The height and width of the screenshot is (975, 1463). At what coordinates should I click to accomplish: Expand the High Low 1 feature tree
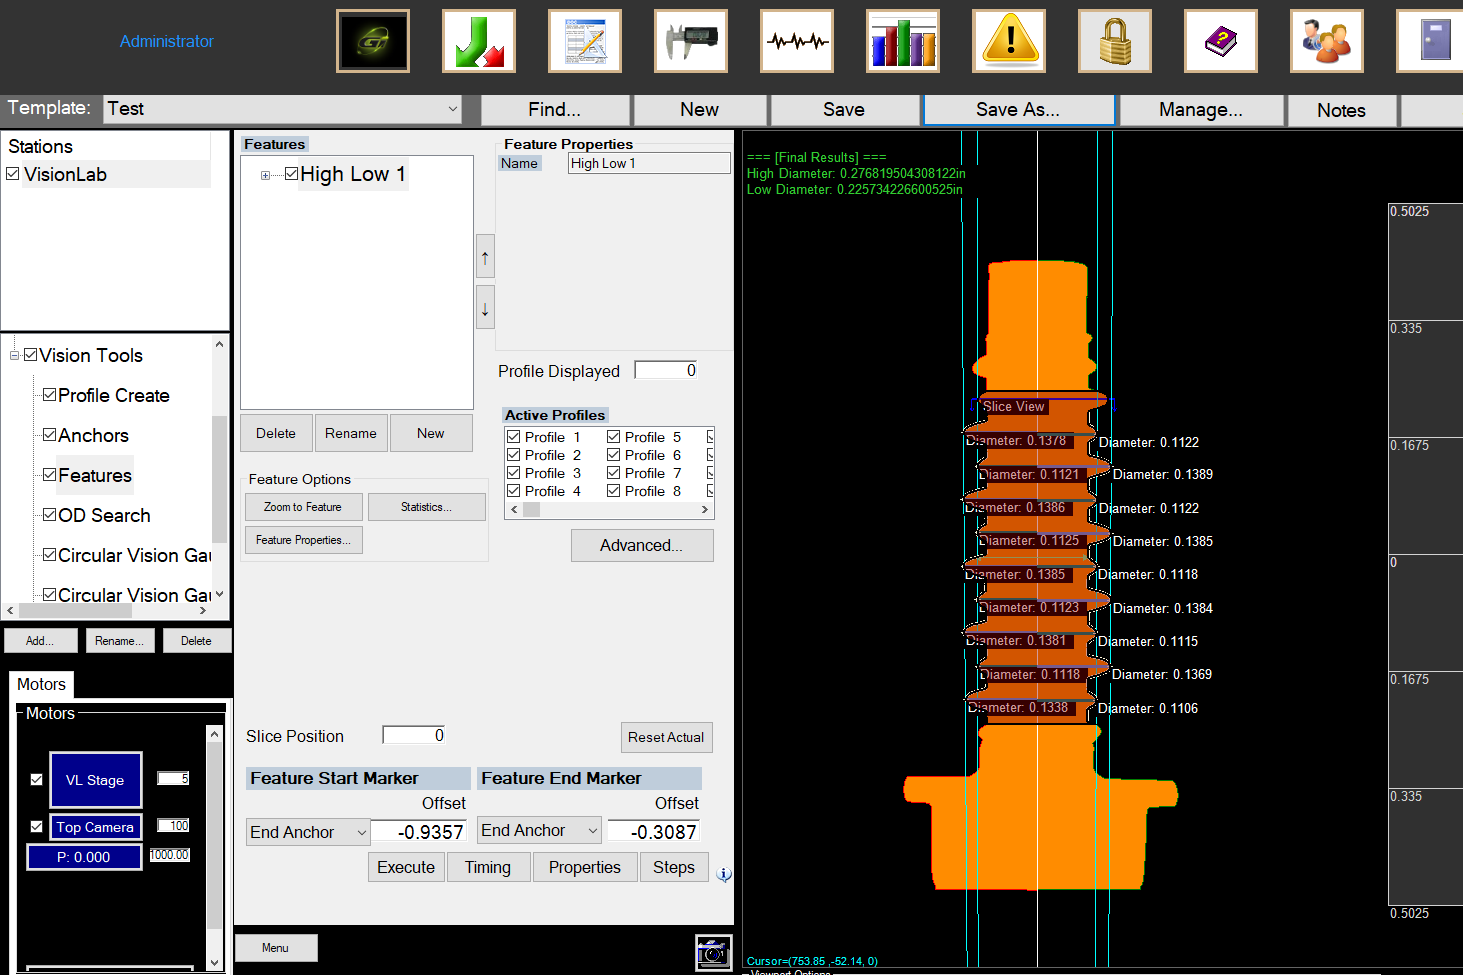264,175
